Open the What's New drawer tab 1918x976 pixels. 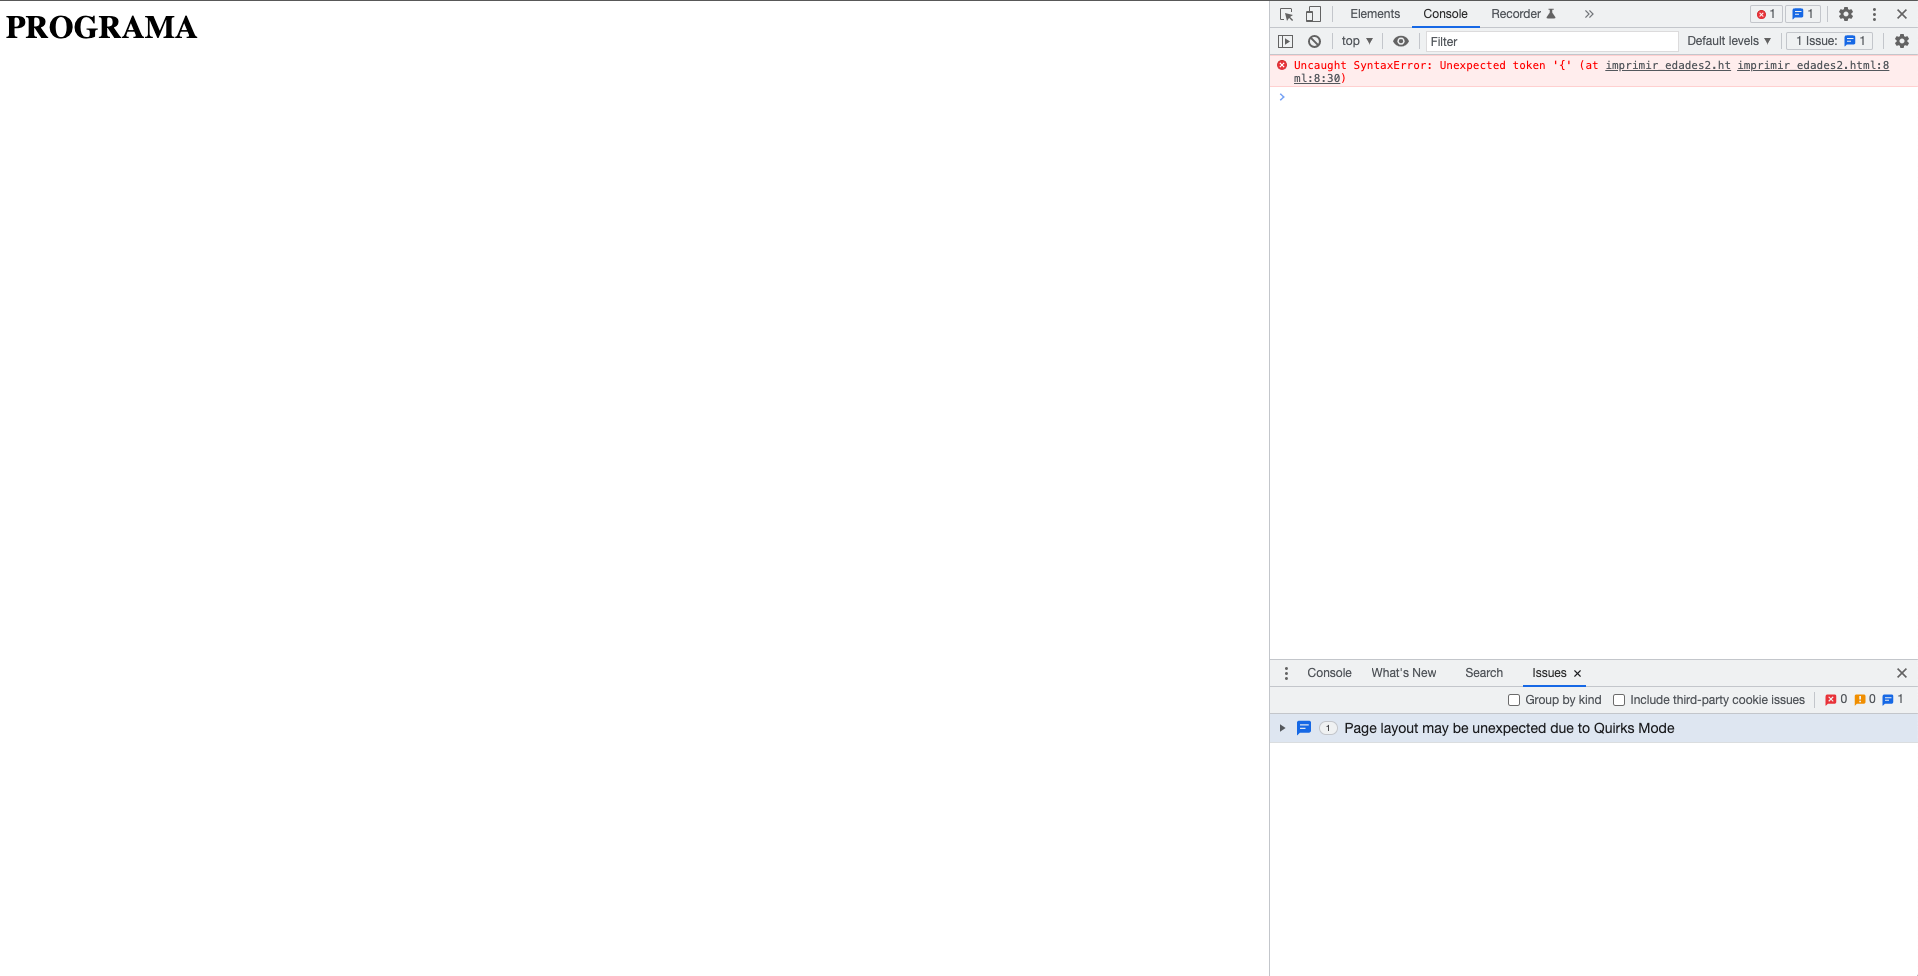coord(1403,673)
